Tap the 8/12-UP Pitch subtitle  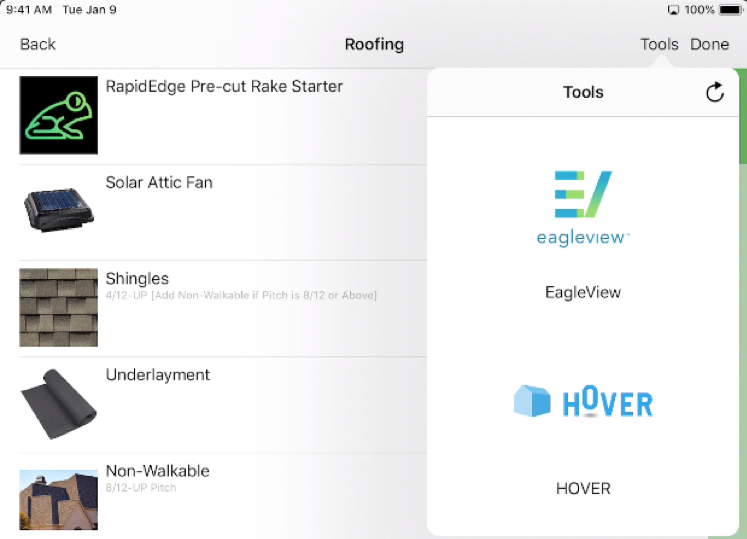pyautogui.click(x=141, y=488)
